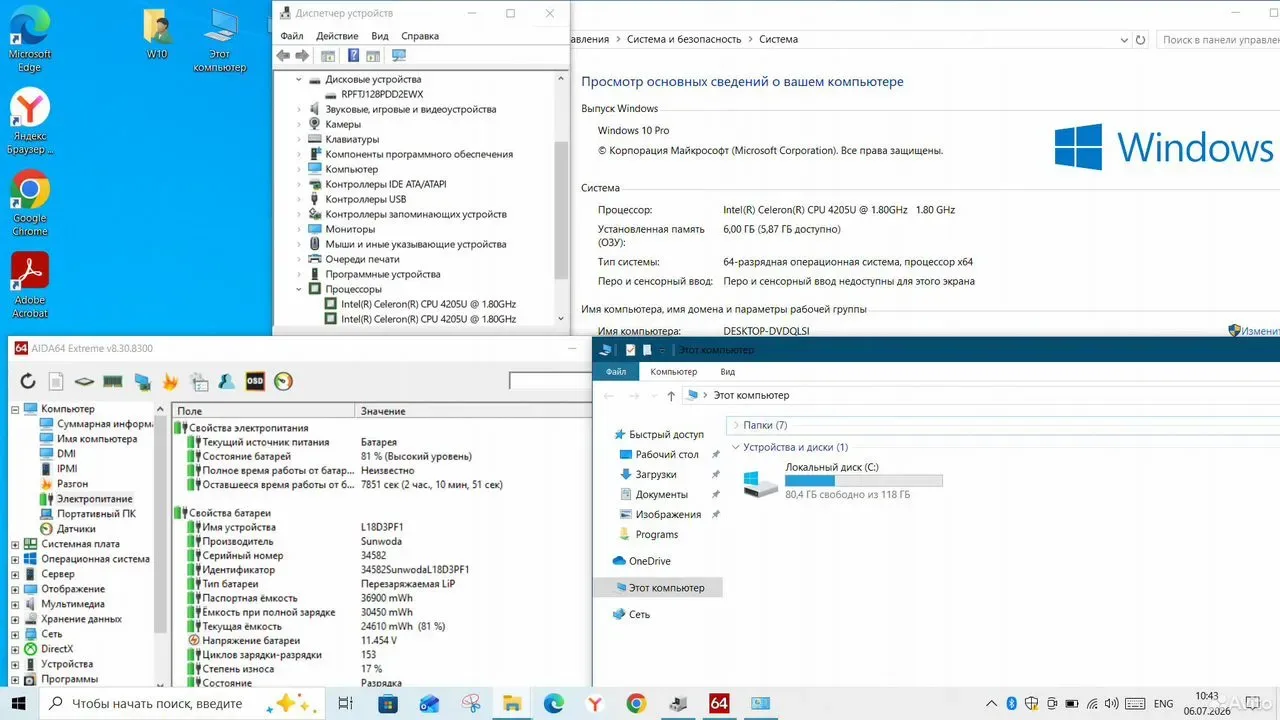
Task: Open Загрузки in Explorer sidebar
Action: pyautogui.click(x=656, y=475)
